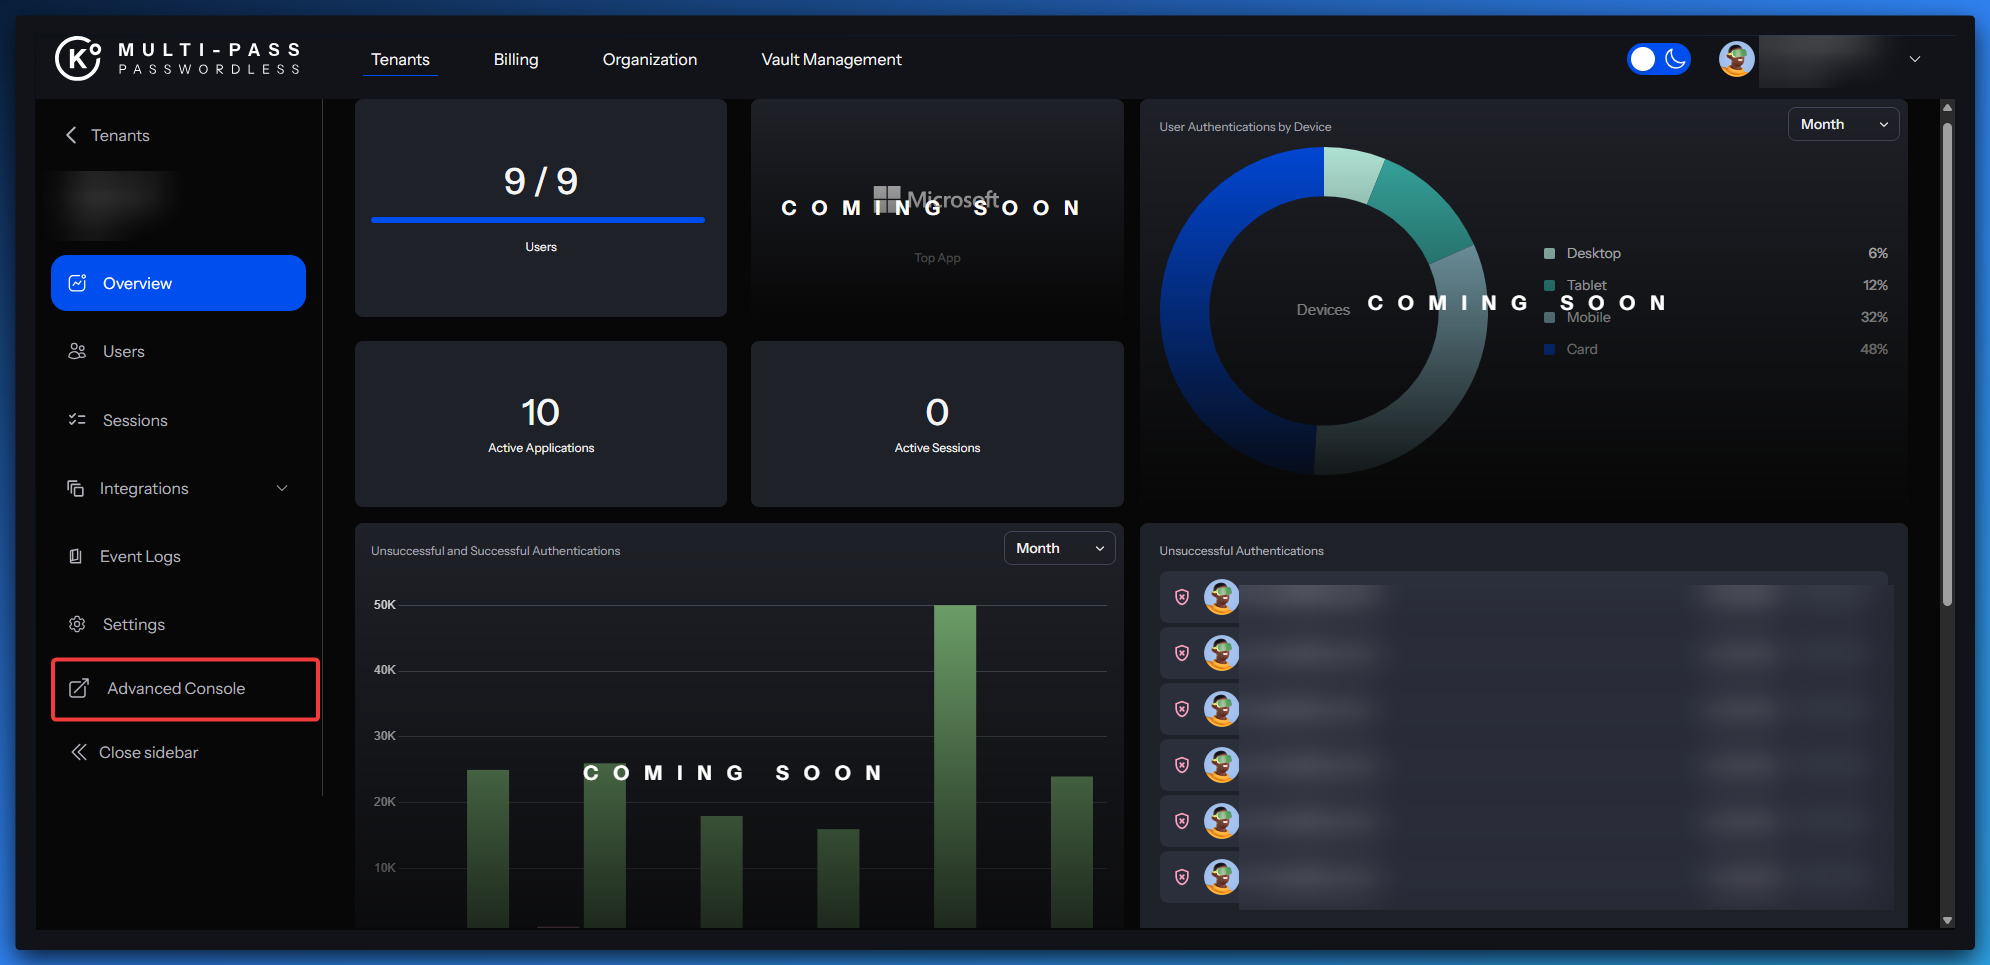Toggle the dark mode switch
The width and height of the screenshot is (1990, 965).
[1658, 59]
